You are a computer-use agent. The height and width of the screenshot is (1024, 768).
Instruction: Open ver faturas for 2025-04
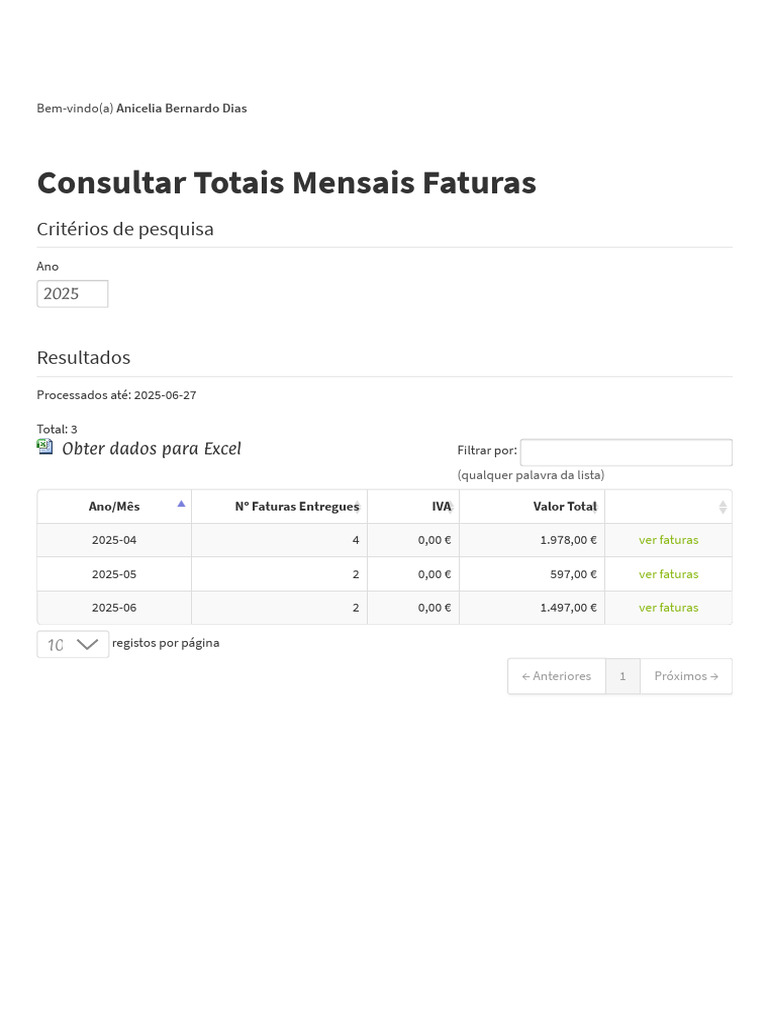click(668, 540)
